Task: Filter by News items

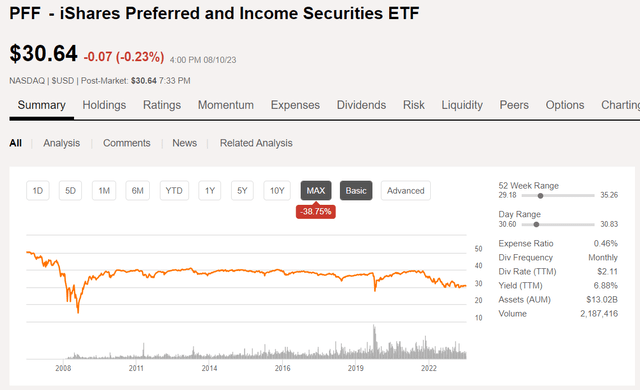Action: (x=184, y=143)
